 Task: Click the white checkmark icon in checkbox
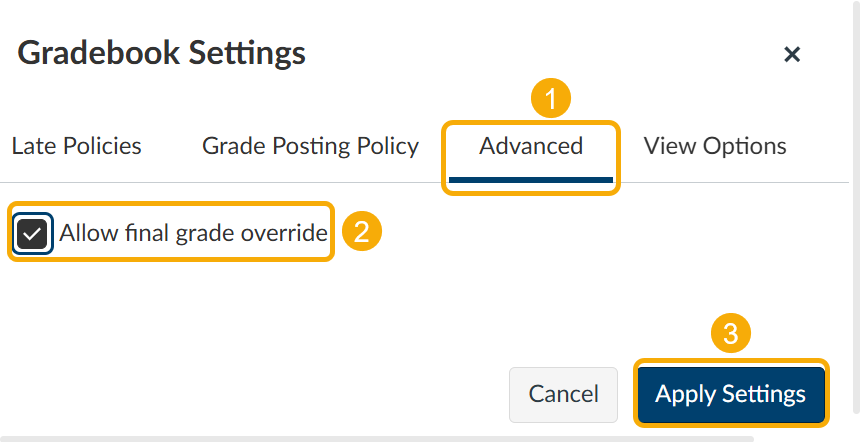click(x=32, y=234)
